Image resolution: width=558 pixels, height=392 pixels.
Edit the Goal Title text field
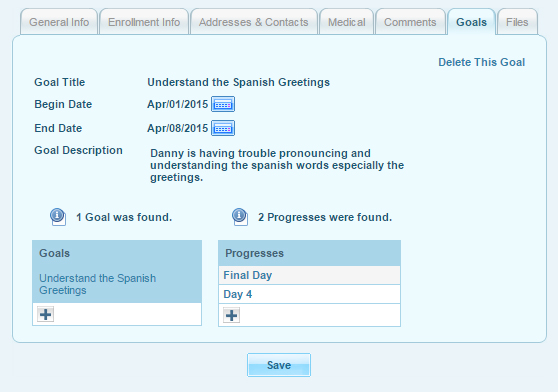238,82
